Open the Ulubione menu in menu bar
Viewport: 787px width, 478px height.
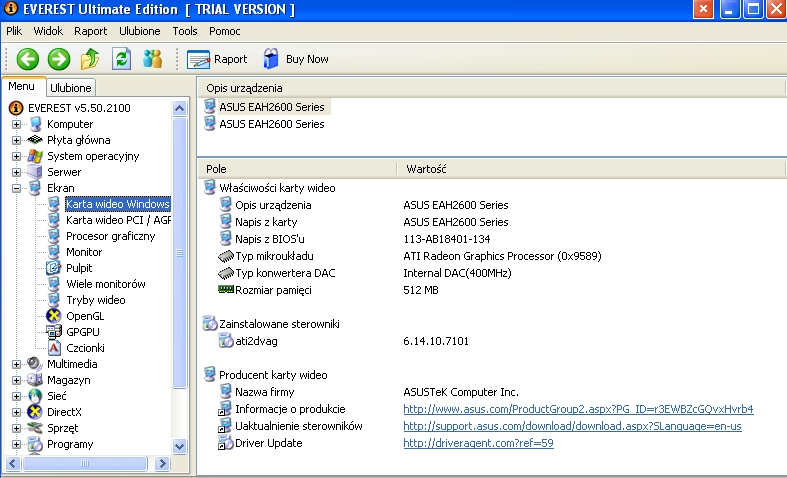click(140, 31)
